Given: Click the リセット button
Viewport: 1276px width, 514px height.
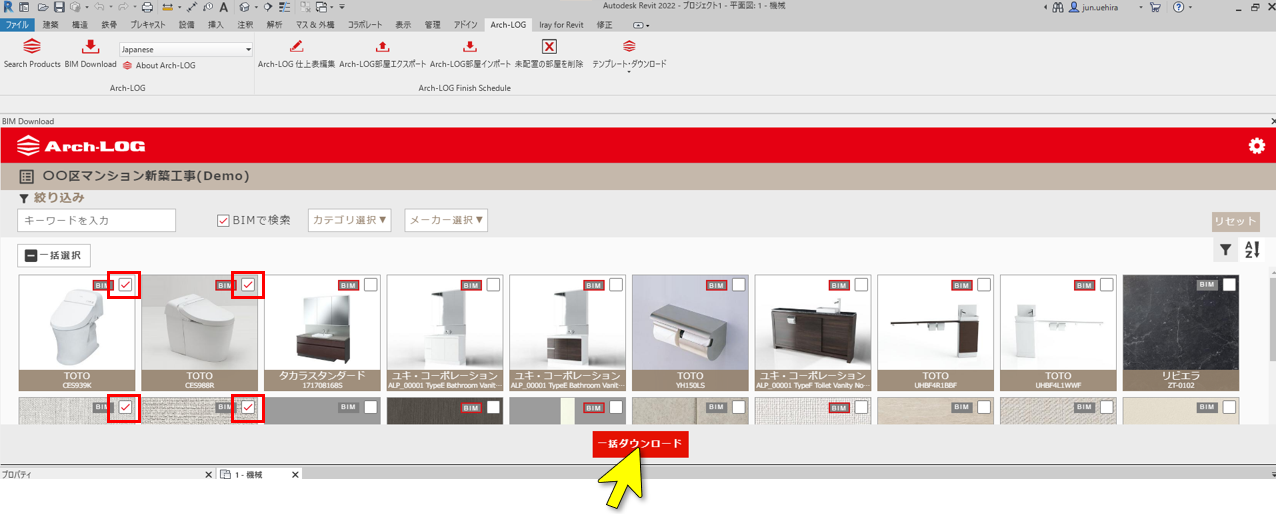Looking at the screenshot, I should tap(1235, 221).
